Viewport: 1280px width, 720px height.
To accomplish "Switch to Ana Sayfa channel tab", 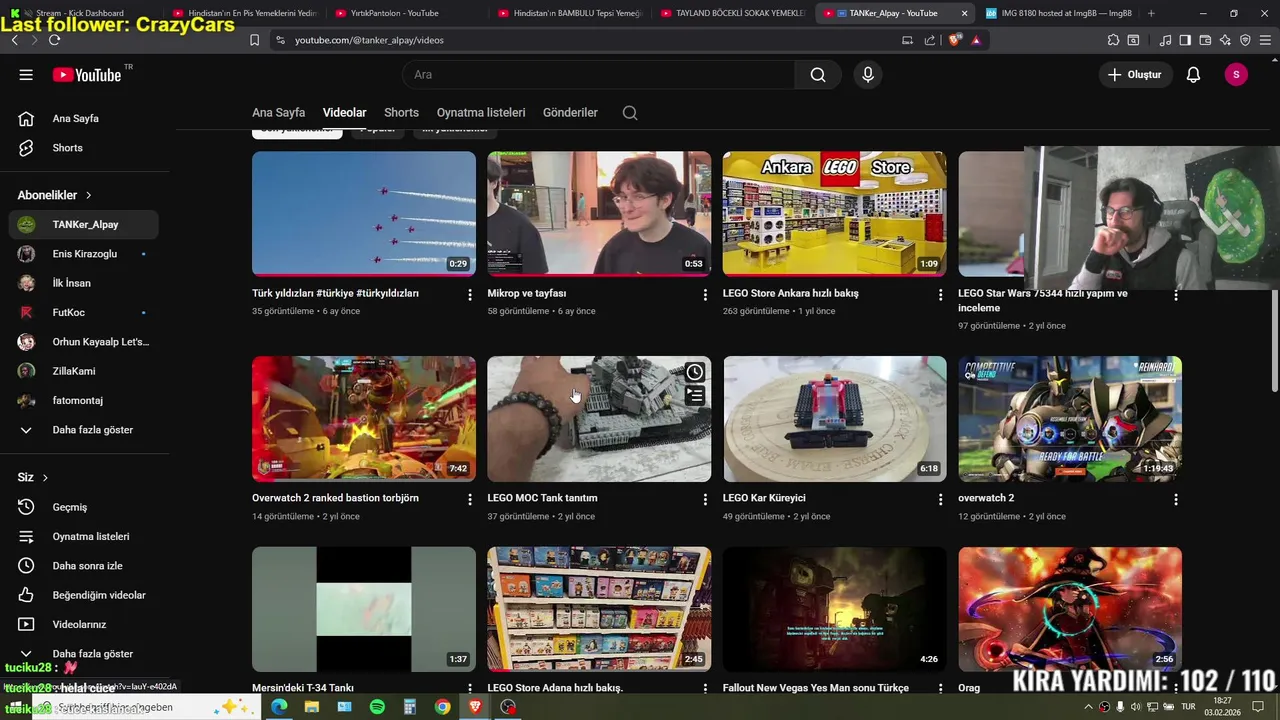I will tap(278, 113).
